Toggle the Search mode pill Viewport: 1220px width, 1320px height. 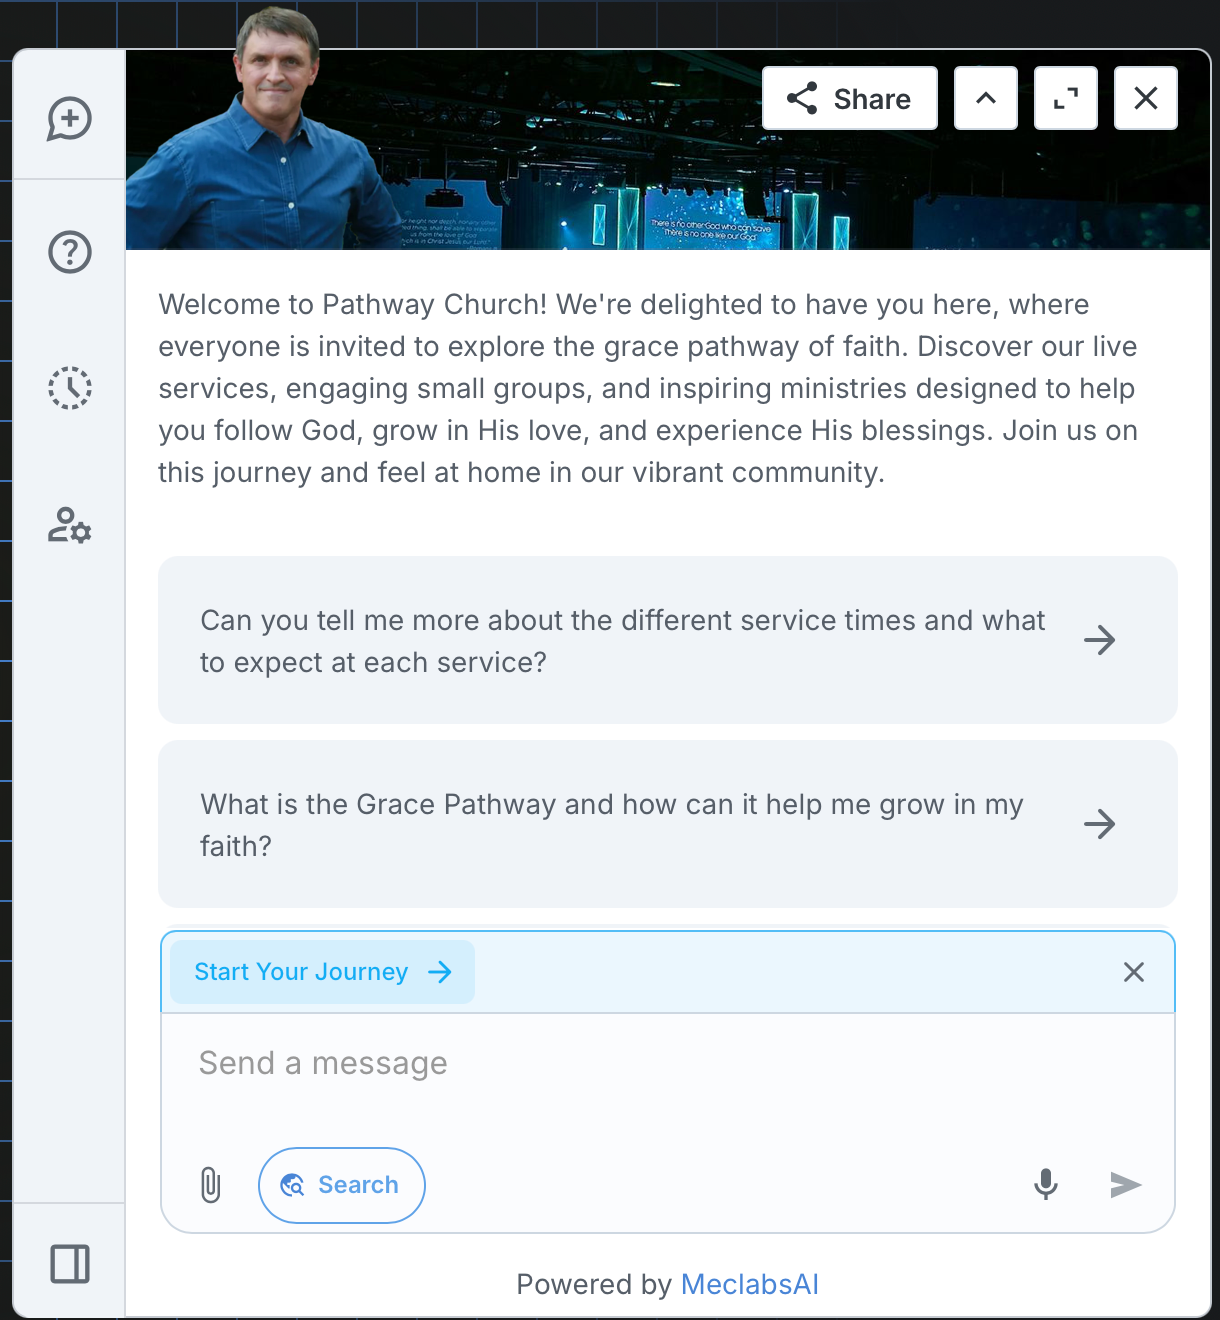coord(342,1185)
